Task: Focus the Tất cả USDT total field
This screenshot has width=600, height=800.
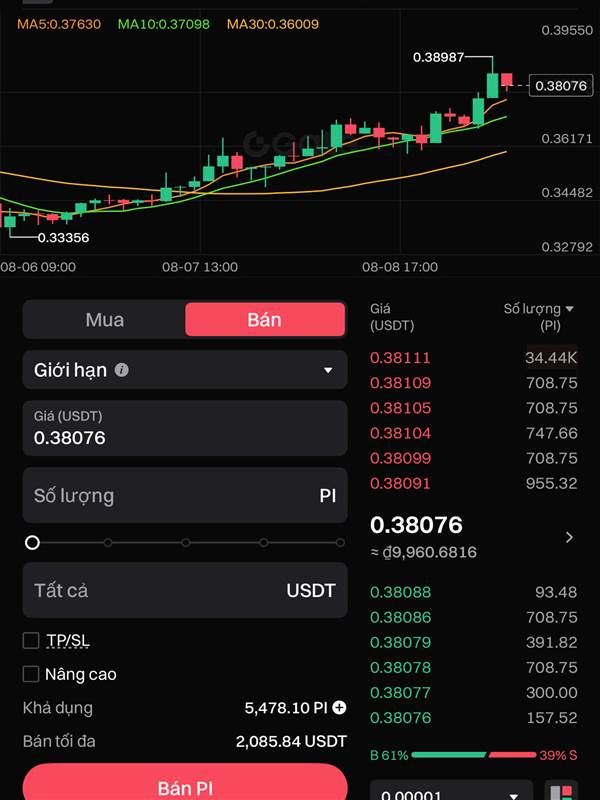Action: tap(185, 590)
